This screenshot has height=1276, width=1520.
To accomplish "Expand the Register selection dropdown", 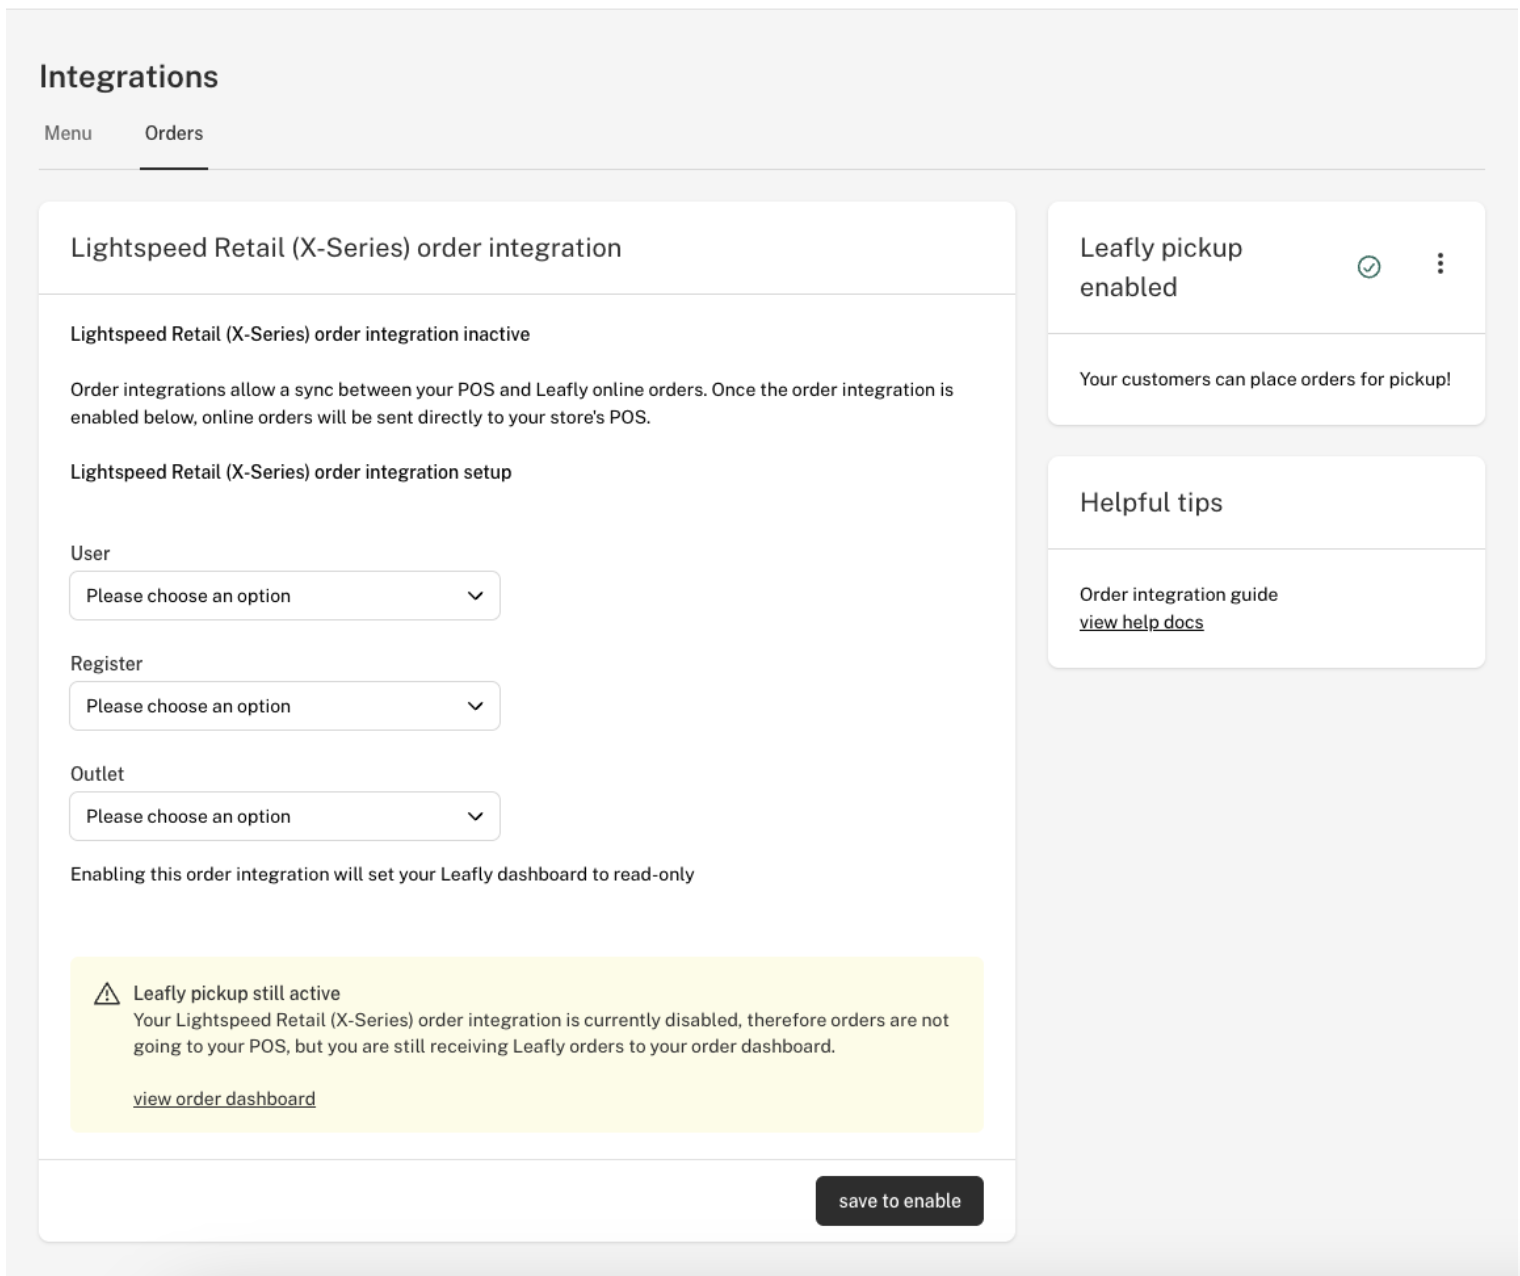I will click(284, 706).
